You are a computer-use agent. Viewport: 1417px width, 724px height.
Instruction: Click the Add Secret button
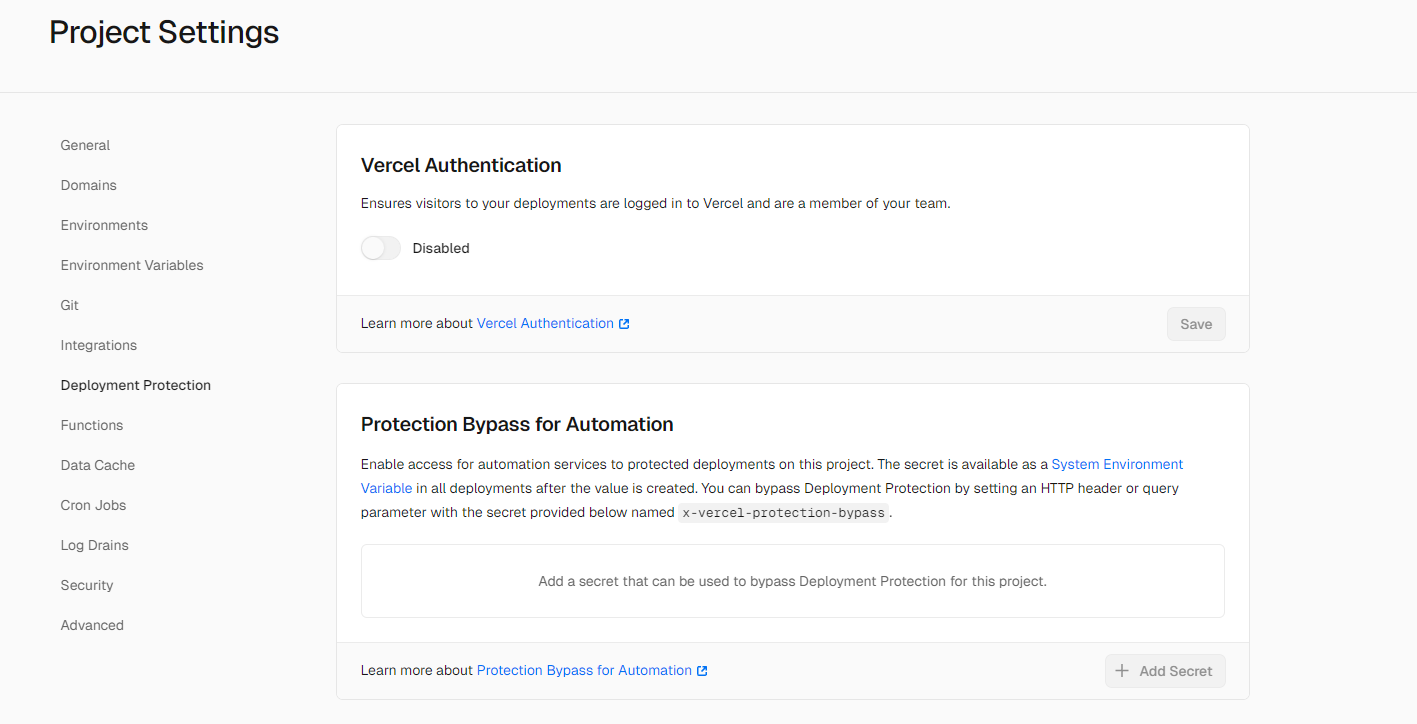click(x=1165, y=671)
